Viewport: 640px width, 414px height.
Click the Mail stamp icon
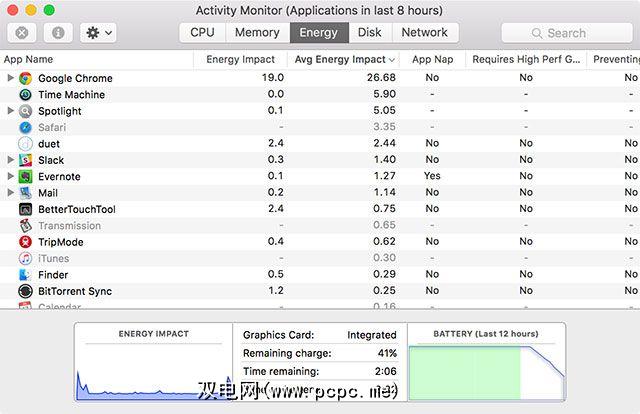click(25, 193)
